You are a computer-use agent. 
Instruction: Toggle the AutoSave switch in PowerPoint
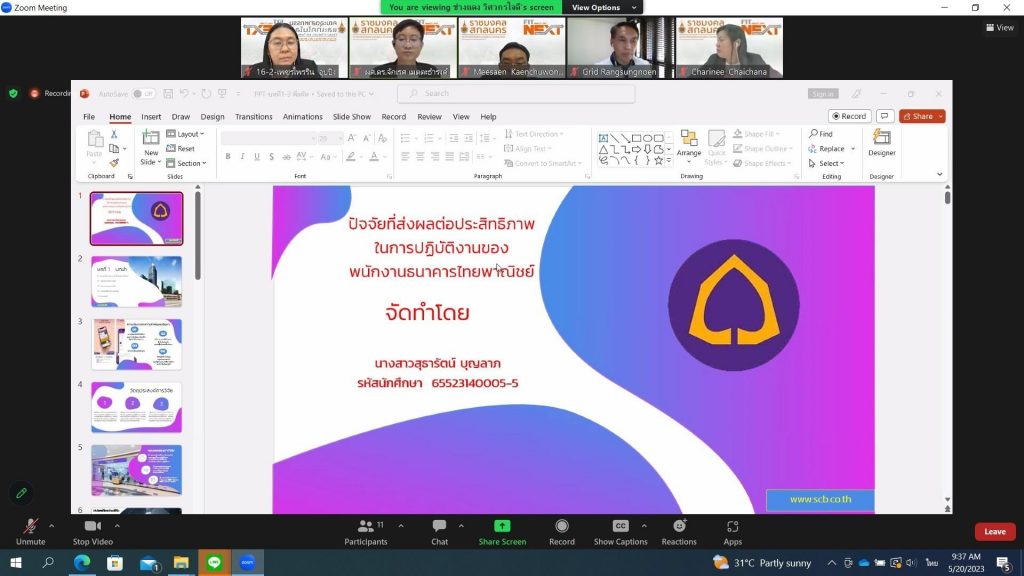(144, 94)
